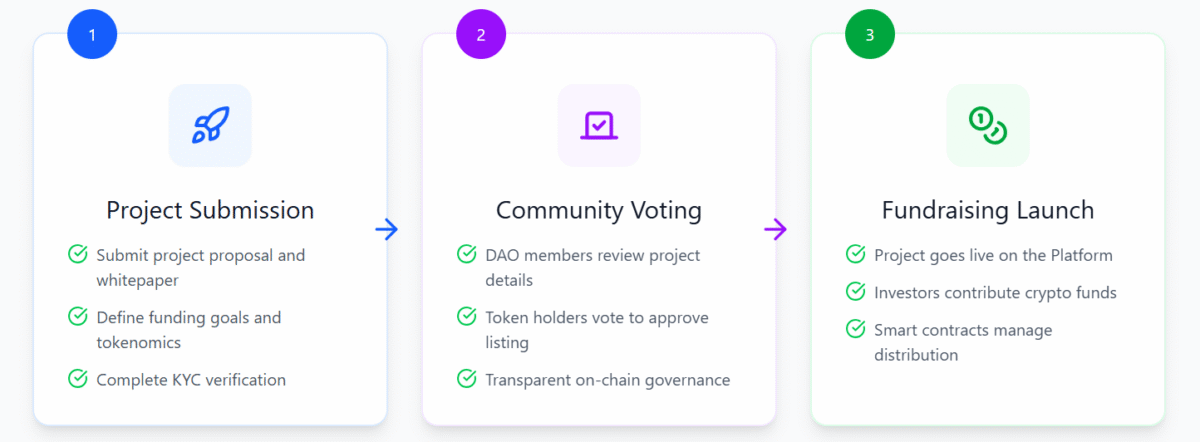Viewport: 1200px width, 442px height.
Task: Click the laptop checkmark icon above Community Voting
Action: click(x=598, y=125)
